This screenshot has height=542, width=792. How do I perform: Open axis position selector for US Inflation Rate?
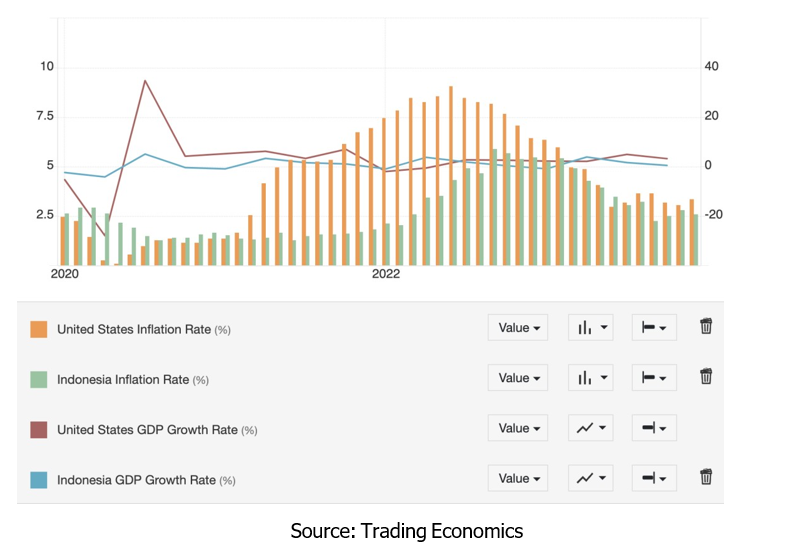point(654,327)
